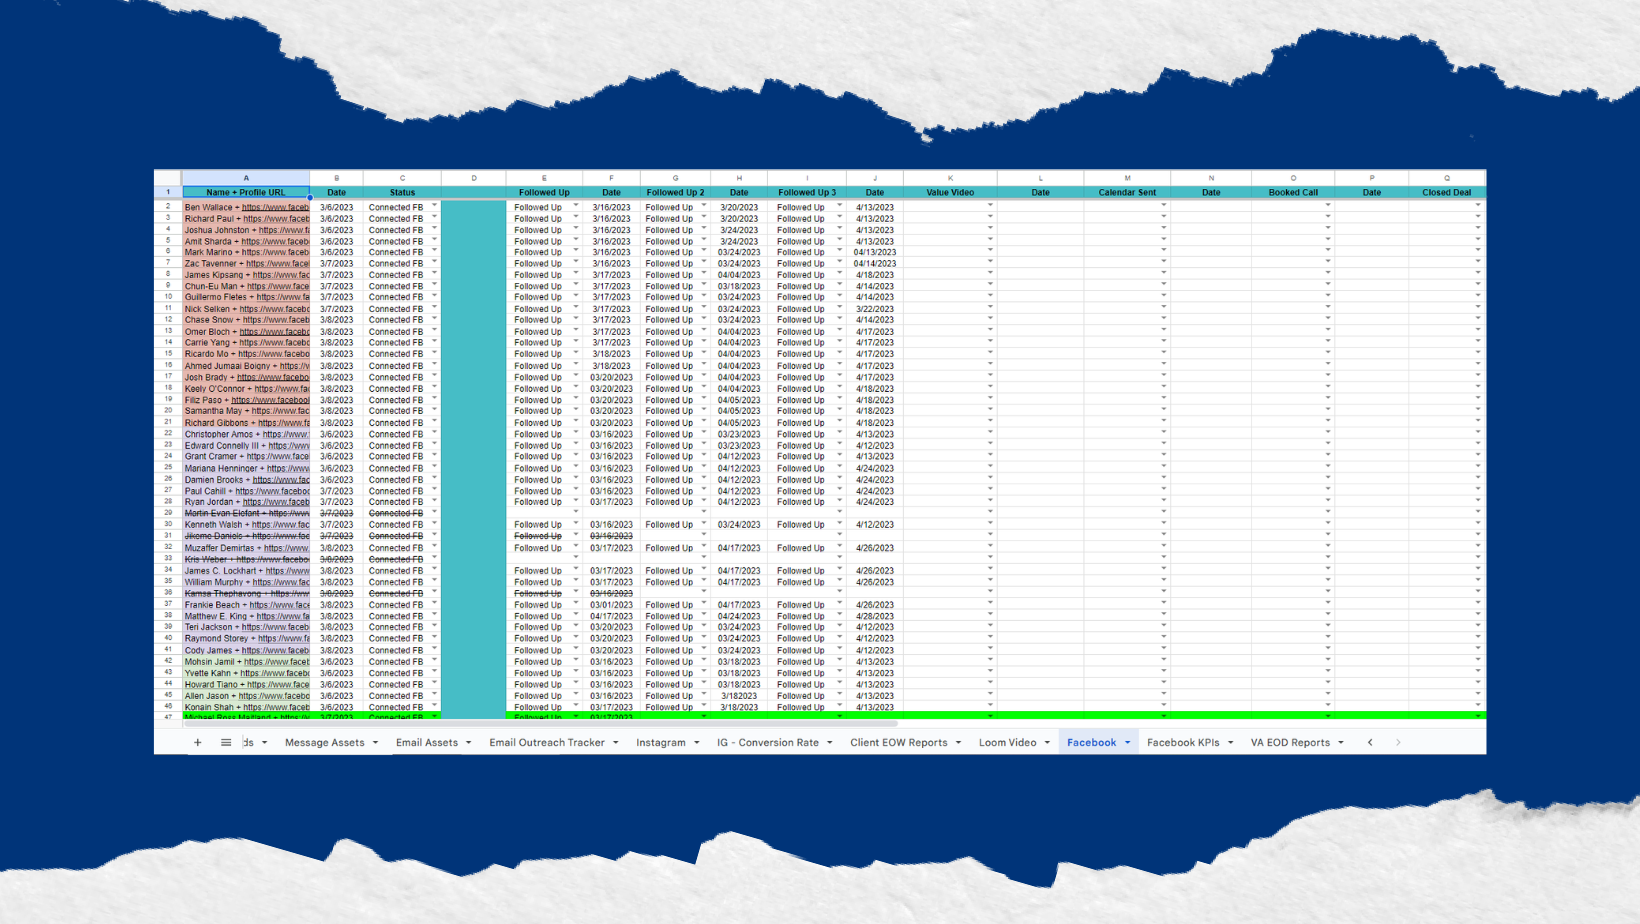This screenshot has height=924, width=1640.
Task: Click the 'Followed Up 2' header cell
Action: click(675, 192)
